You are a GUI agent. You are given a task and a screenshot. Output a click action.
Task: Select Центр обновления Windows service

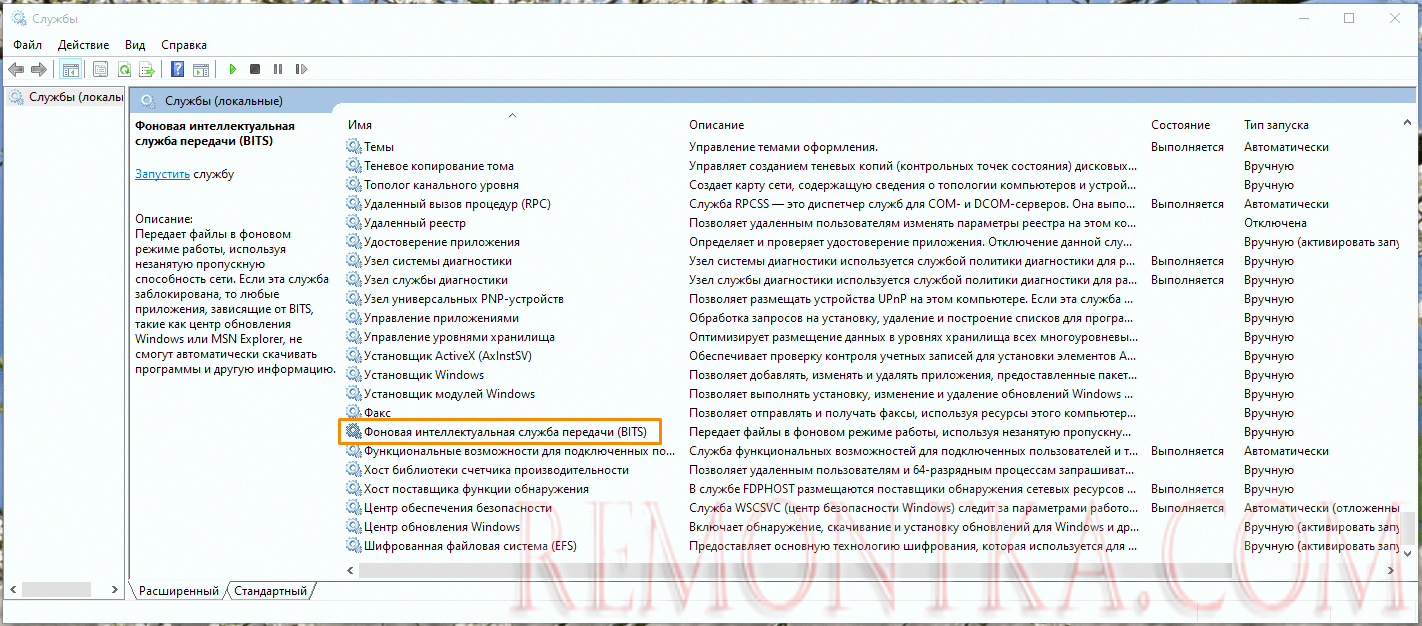[x=442, y=527]
